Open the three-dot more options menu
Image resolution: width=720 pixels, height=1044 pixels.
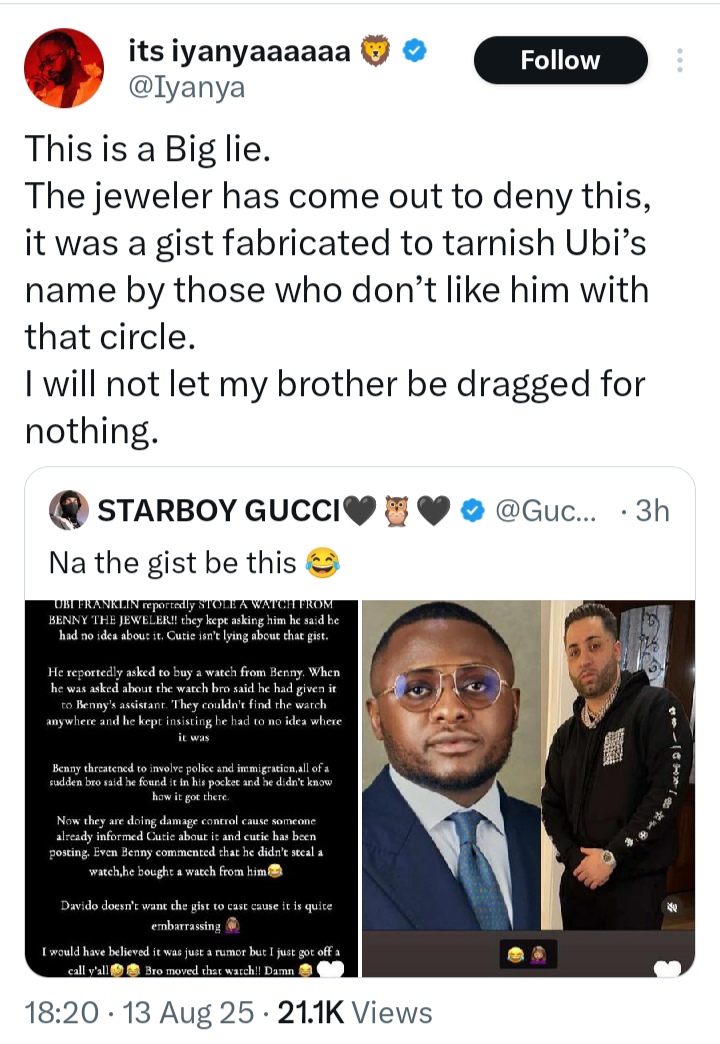(x=680, y=61)
